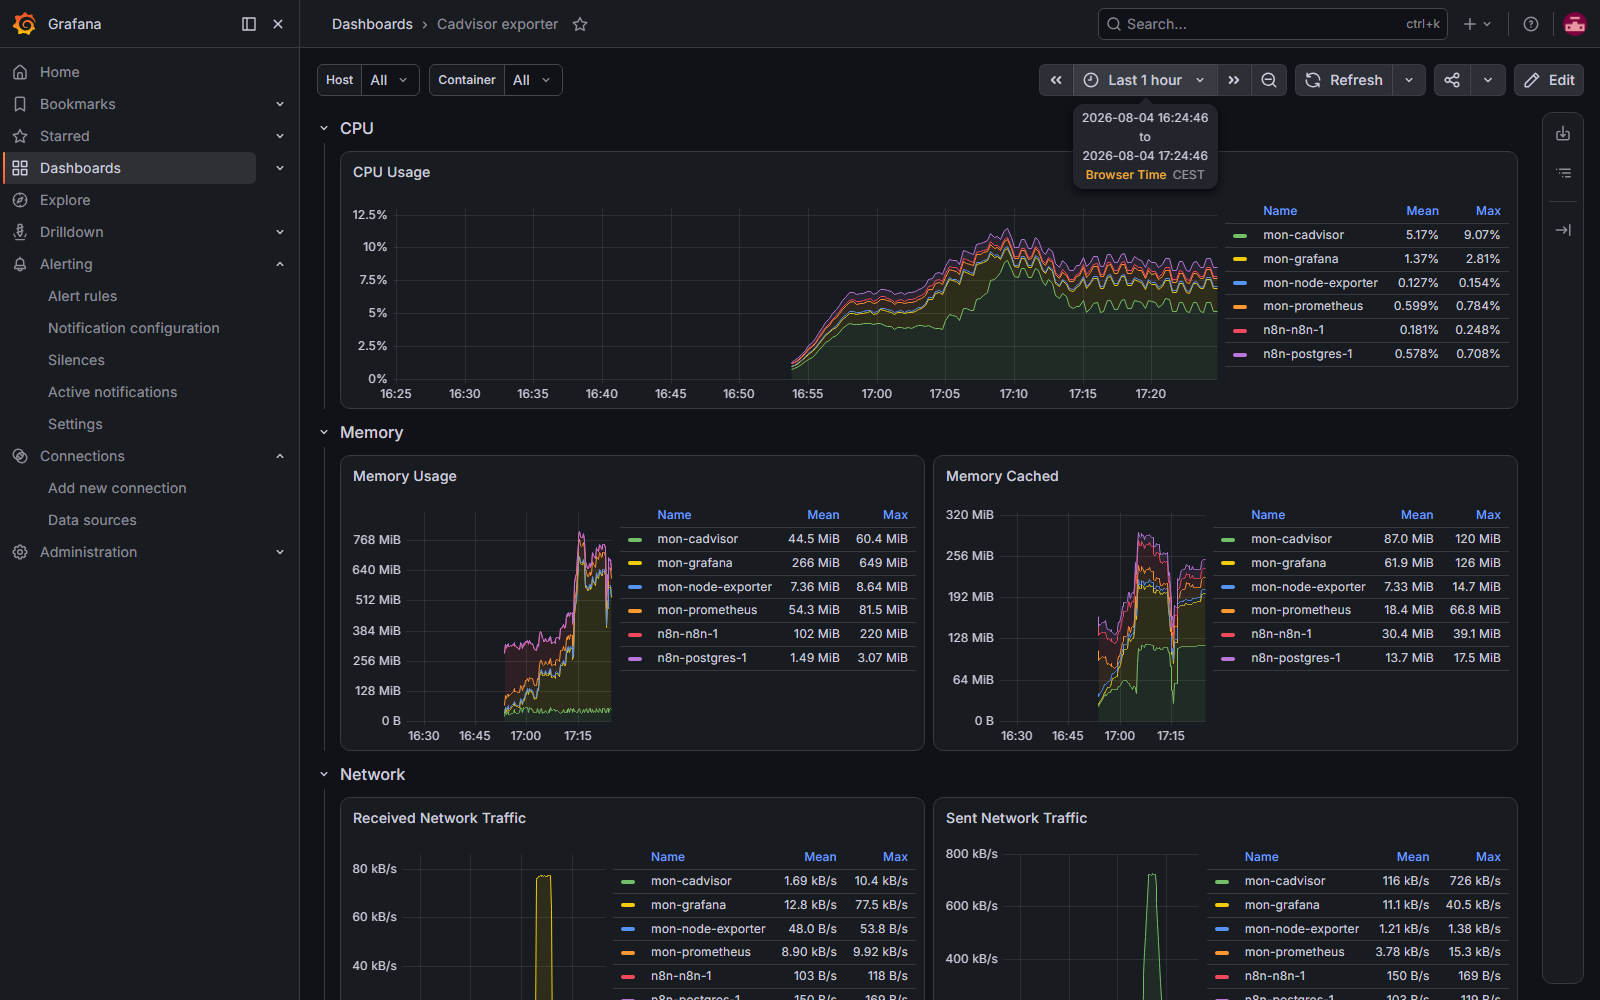Open Active notifications page
This screenshot has height=1000, width=1600.
112,392
